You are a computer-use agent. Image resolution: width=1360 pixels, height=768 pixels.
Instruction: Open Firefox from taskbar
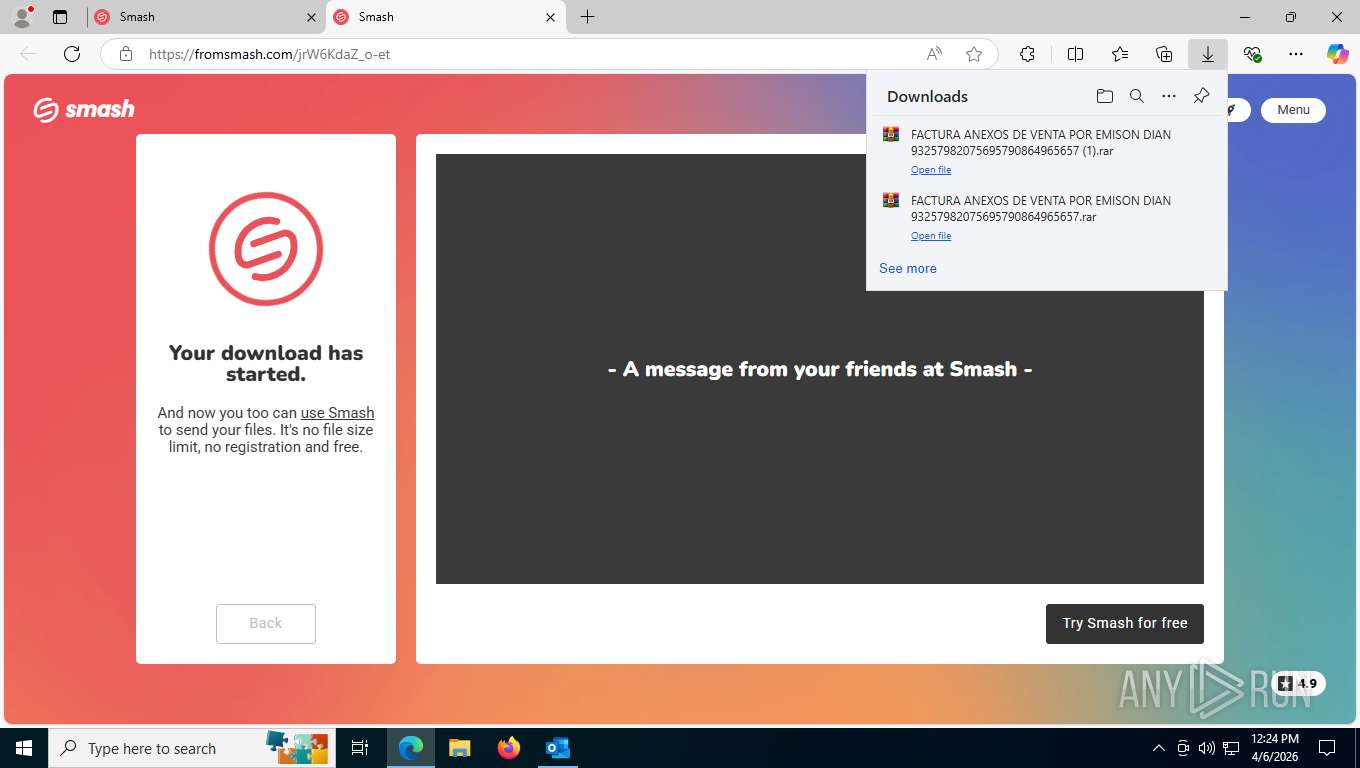click(x=509, y=748)
